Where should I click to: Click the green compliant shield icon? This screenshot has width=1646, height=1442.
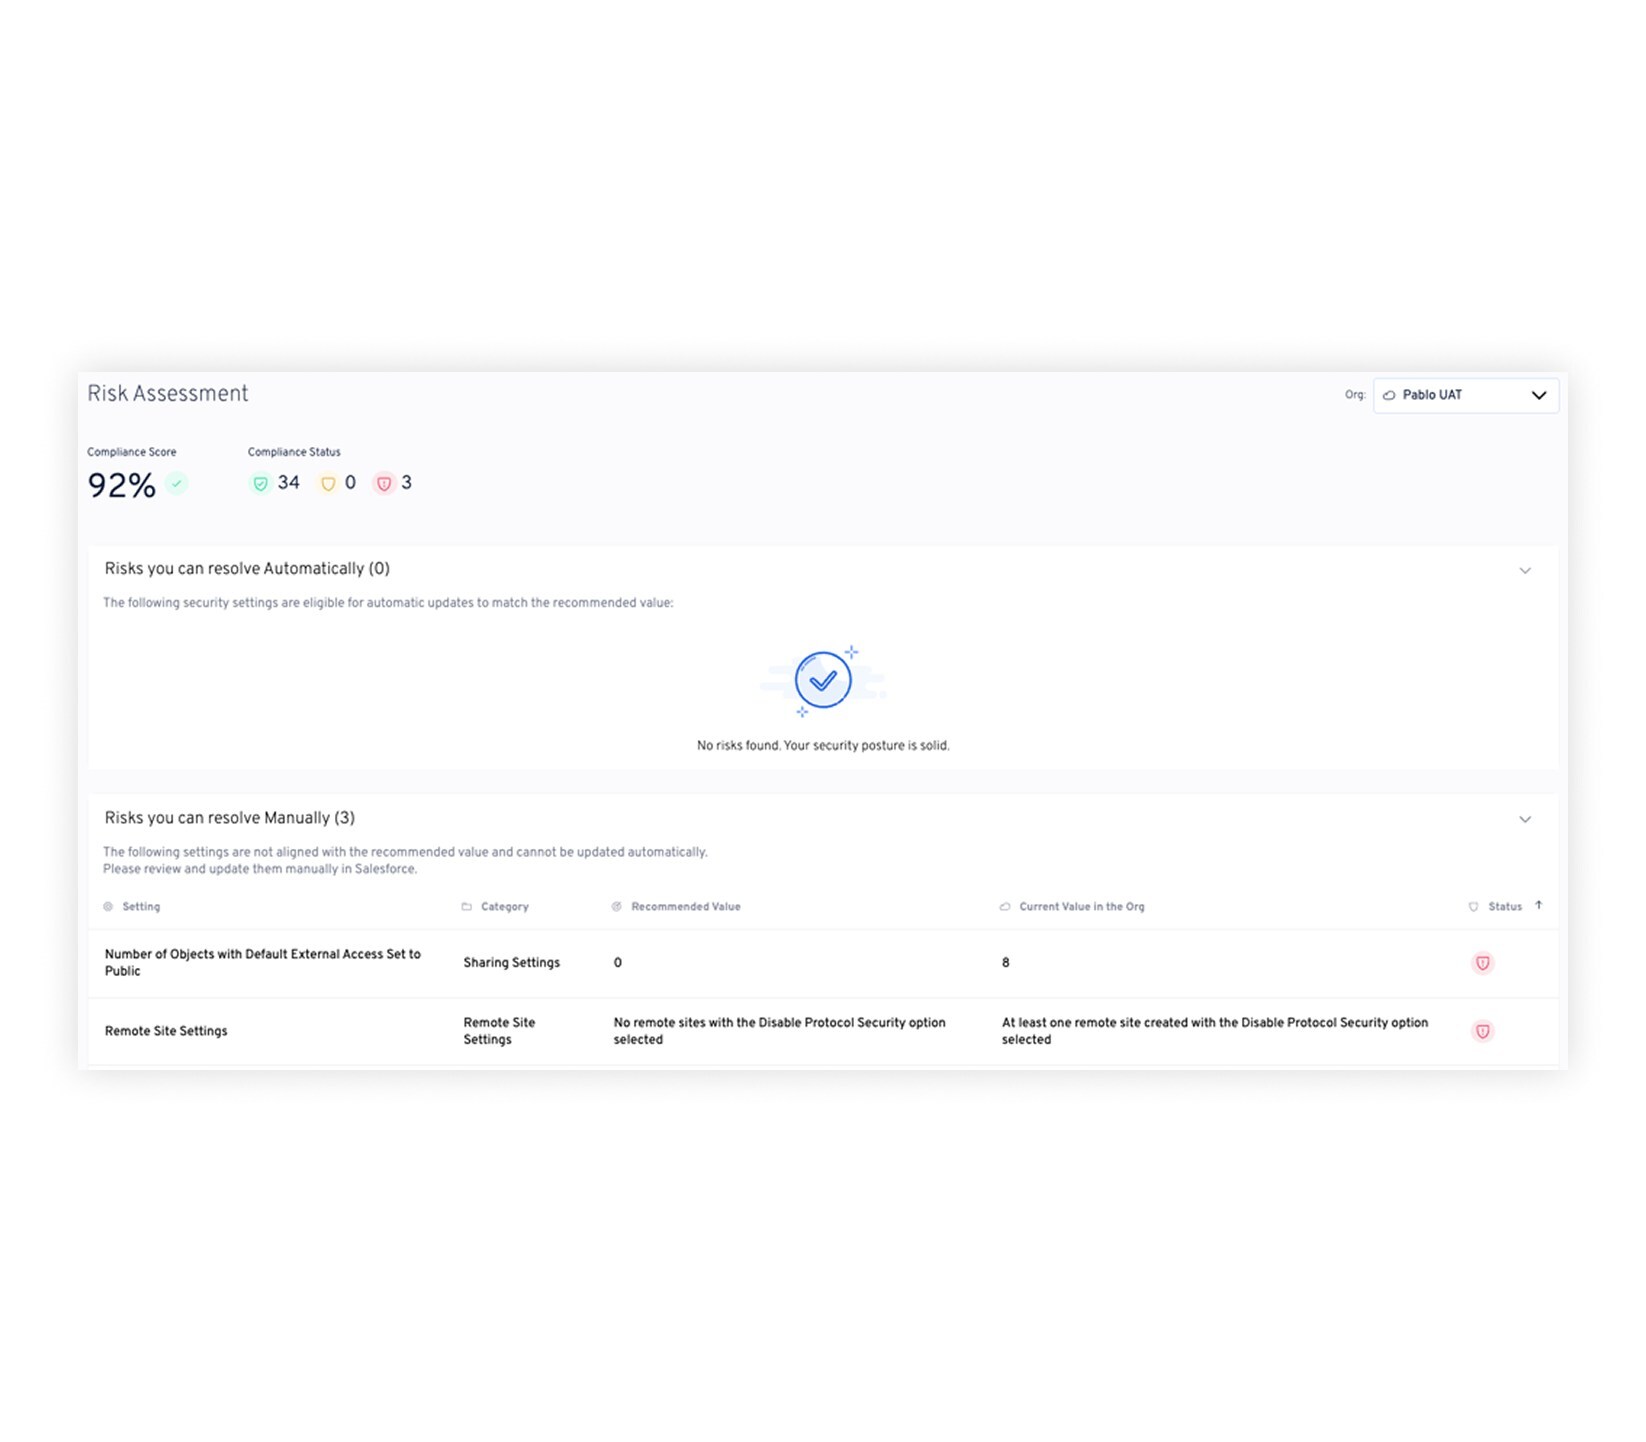tap(261, 484)
